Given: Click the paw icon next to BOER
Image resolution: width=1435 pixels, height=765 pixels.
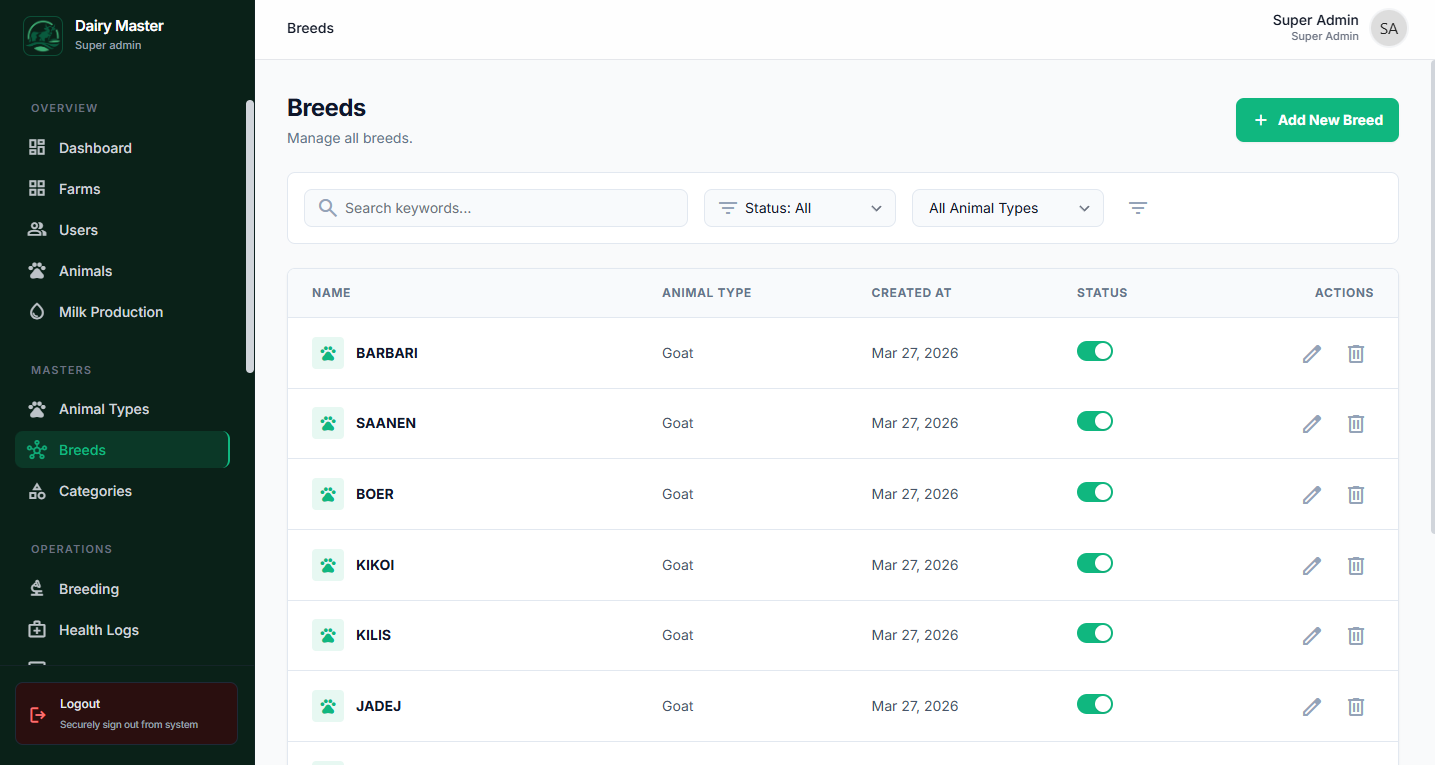Looking at the screenshot, I should [x=328, y=494].
